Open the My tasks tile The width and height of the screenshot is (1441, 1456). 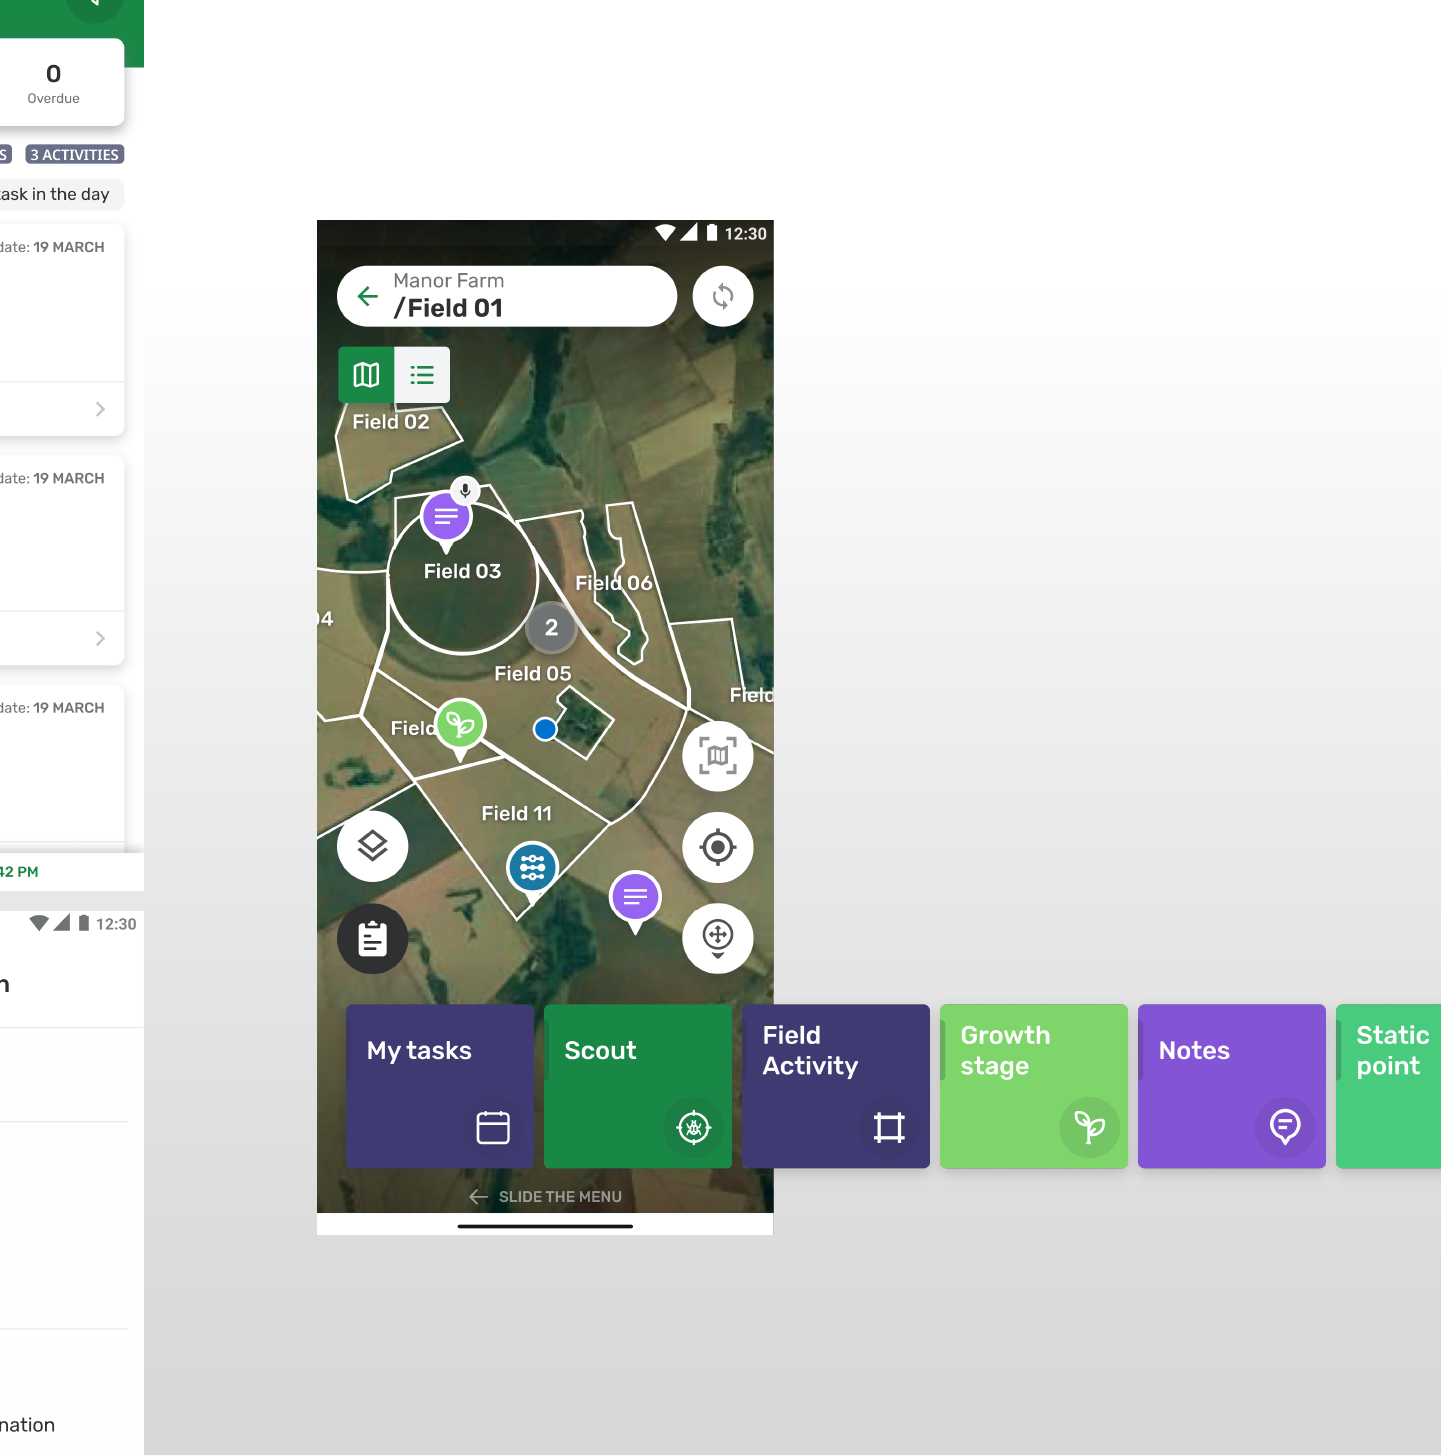439,1086
